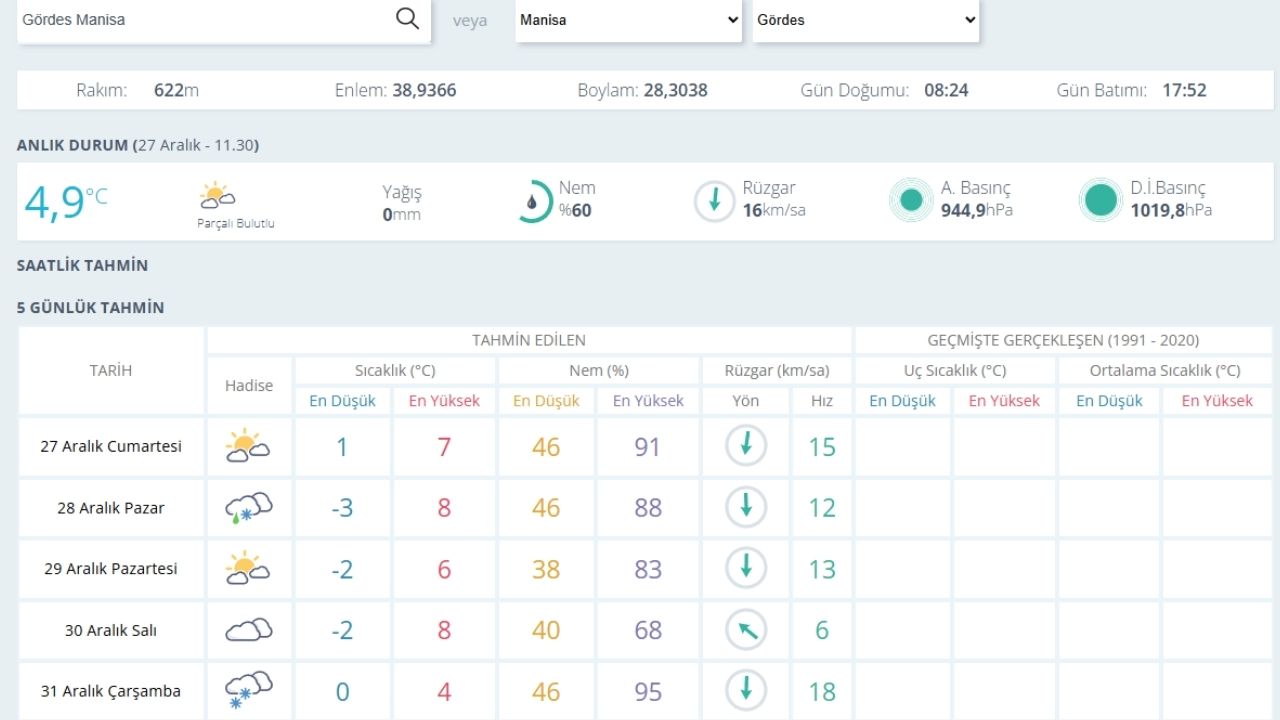Image resolution: width=1280 pixels, height=720 pixels.
Task: Expand the SAATLİK TAHMİN section
Action: (82, 265)
